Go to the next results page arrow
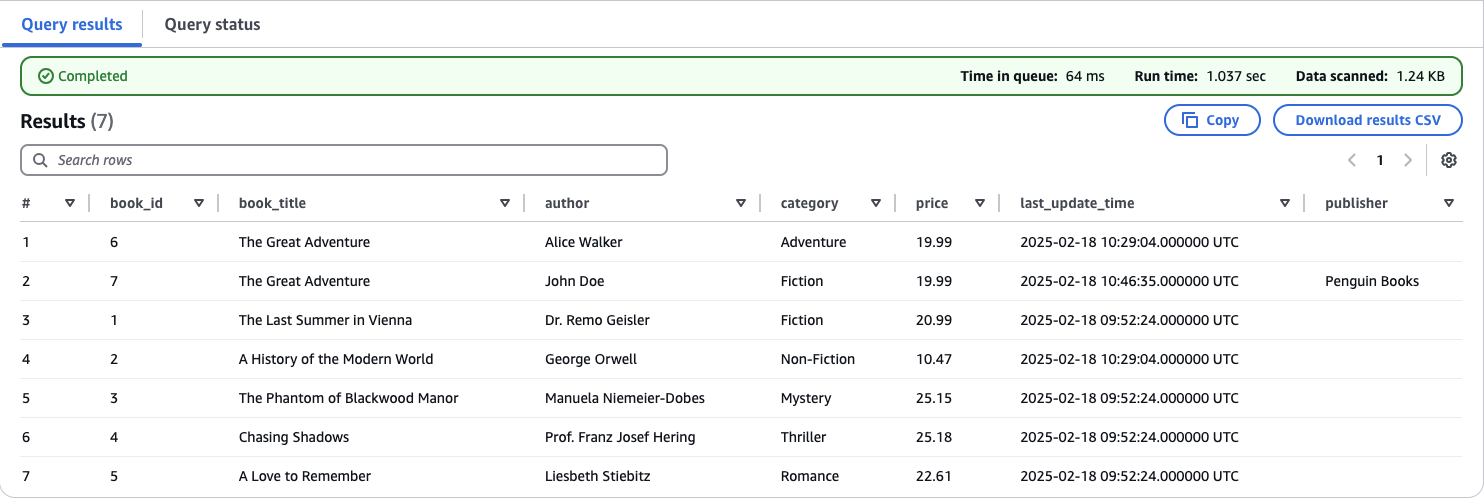Screen dimensions: 1484x499 coord(1408,160)
